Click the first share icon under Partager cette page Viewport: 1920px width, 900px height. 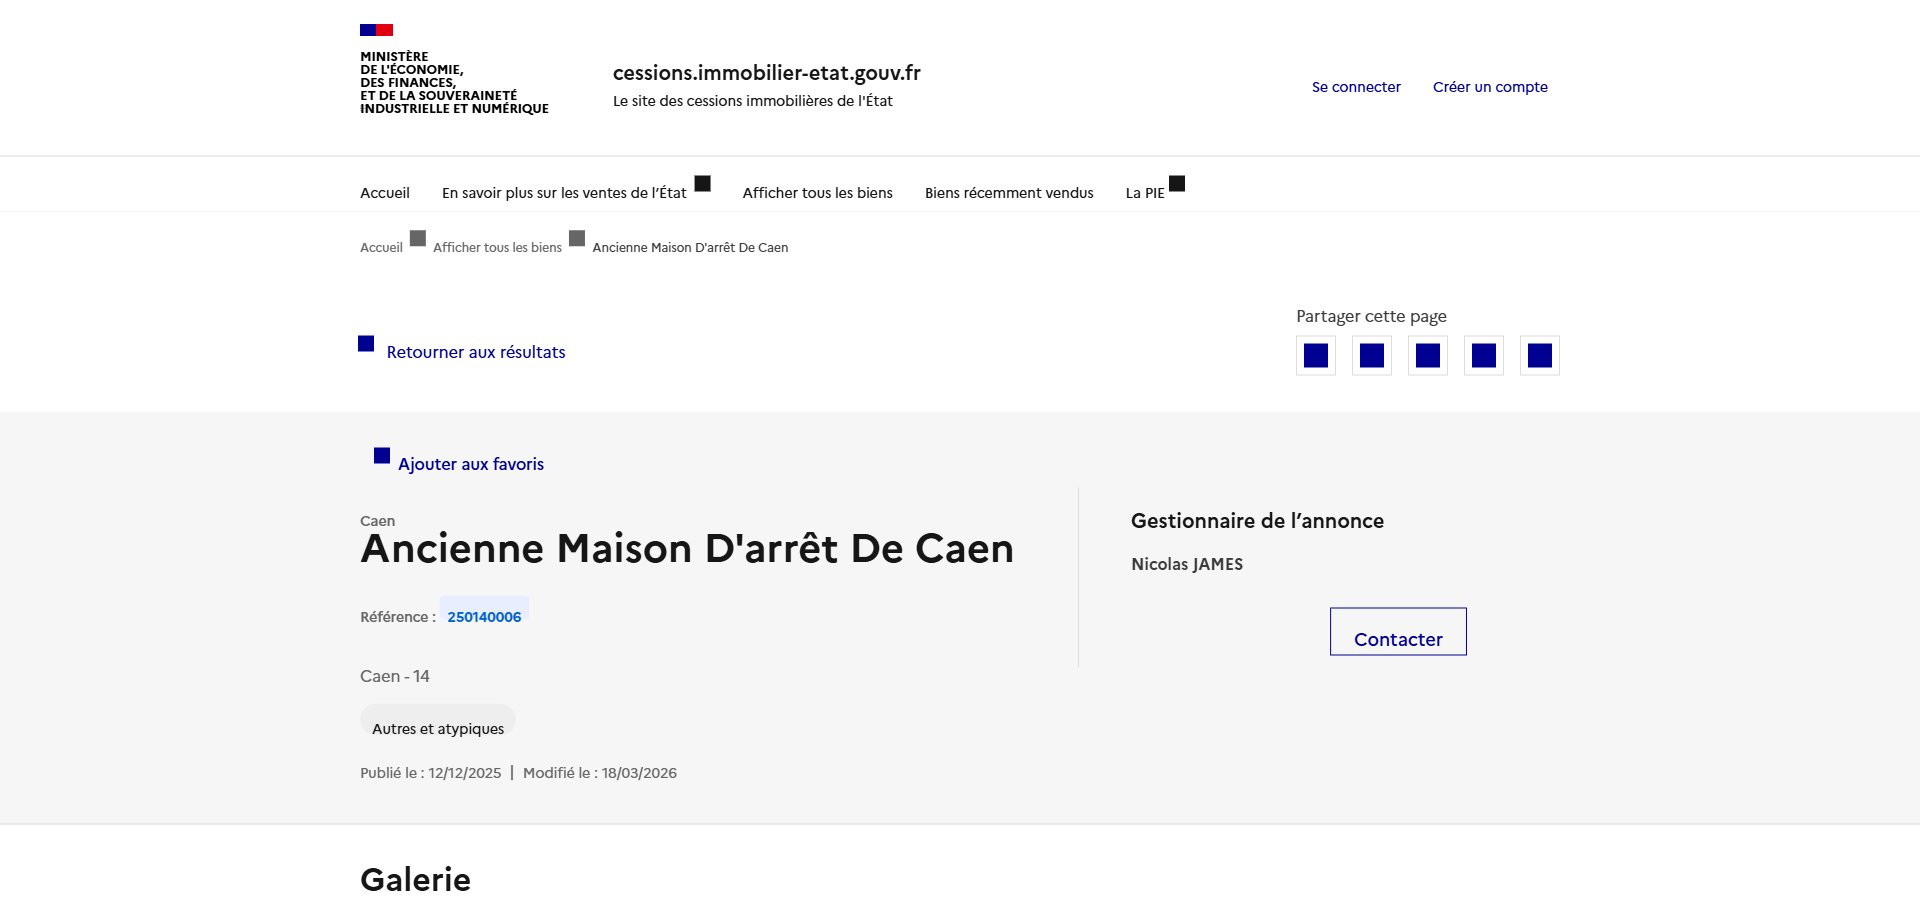pyautogui.click(x=1315, y=355)
